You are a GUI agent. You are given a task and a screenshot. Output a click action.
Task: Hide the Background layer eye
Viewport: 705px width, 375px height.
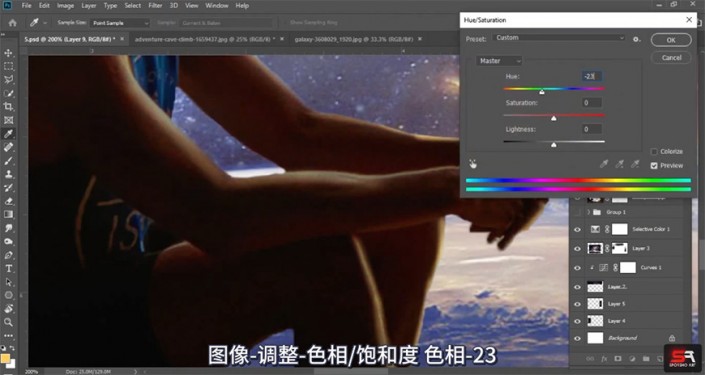tap(577, 338)
